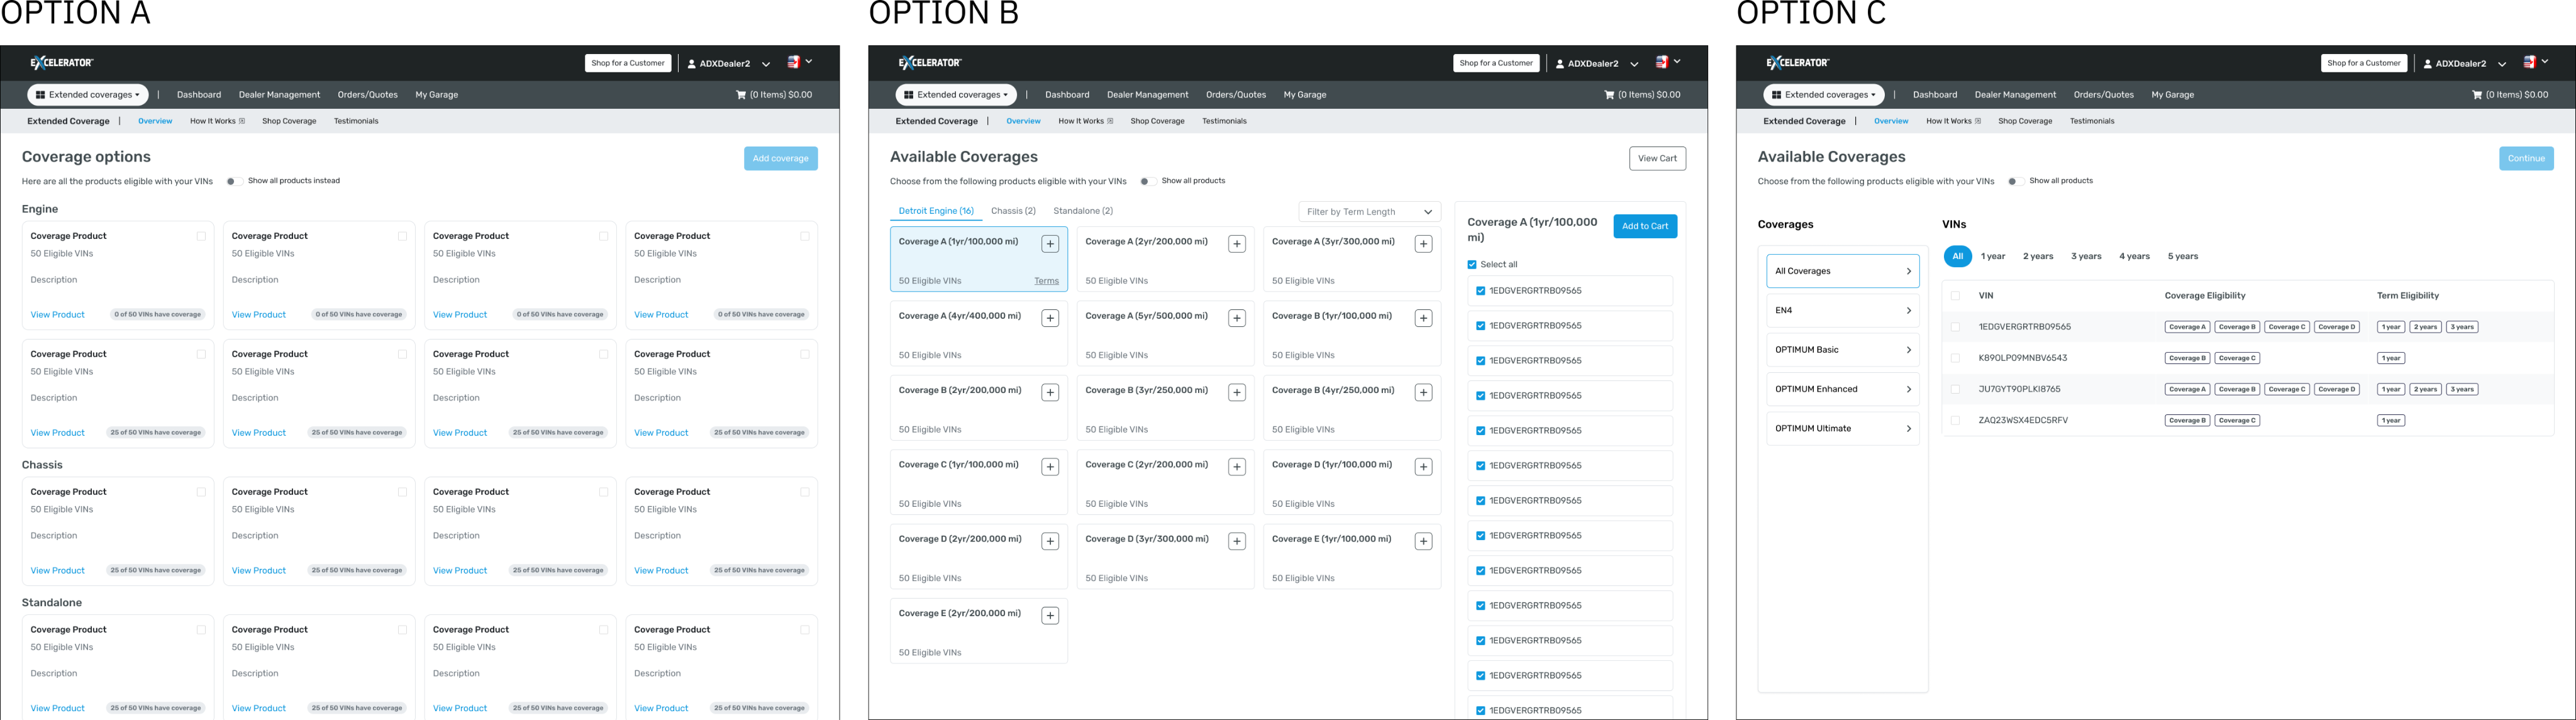The width and height of the screenshot is (2576, 720).
Task: Check the VIN table header checkbox in Option C
Action: click(1955, 296)
